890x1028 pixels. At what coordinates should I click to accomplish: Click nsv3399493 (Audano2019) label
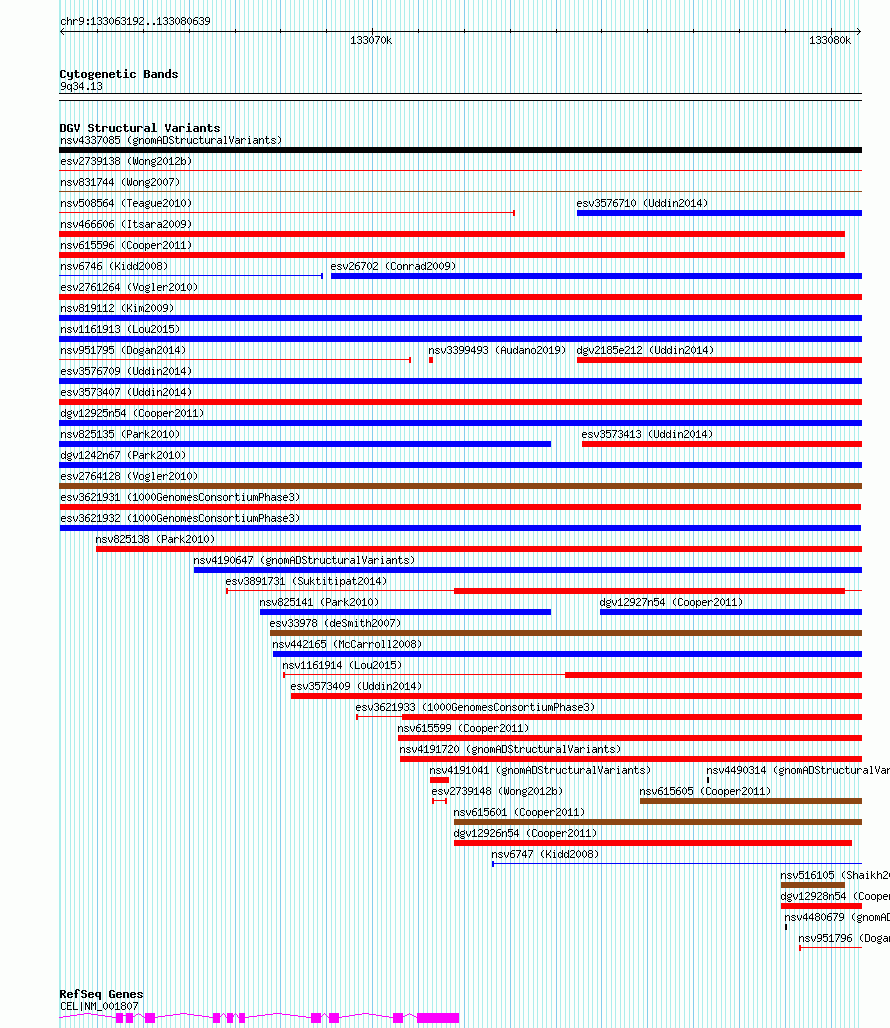click(x=497, y=350)
